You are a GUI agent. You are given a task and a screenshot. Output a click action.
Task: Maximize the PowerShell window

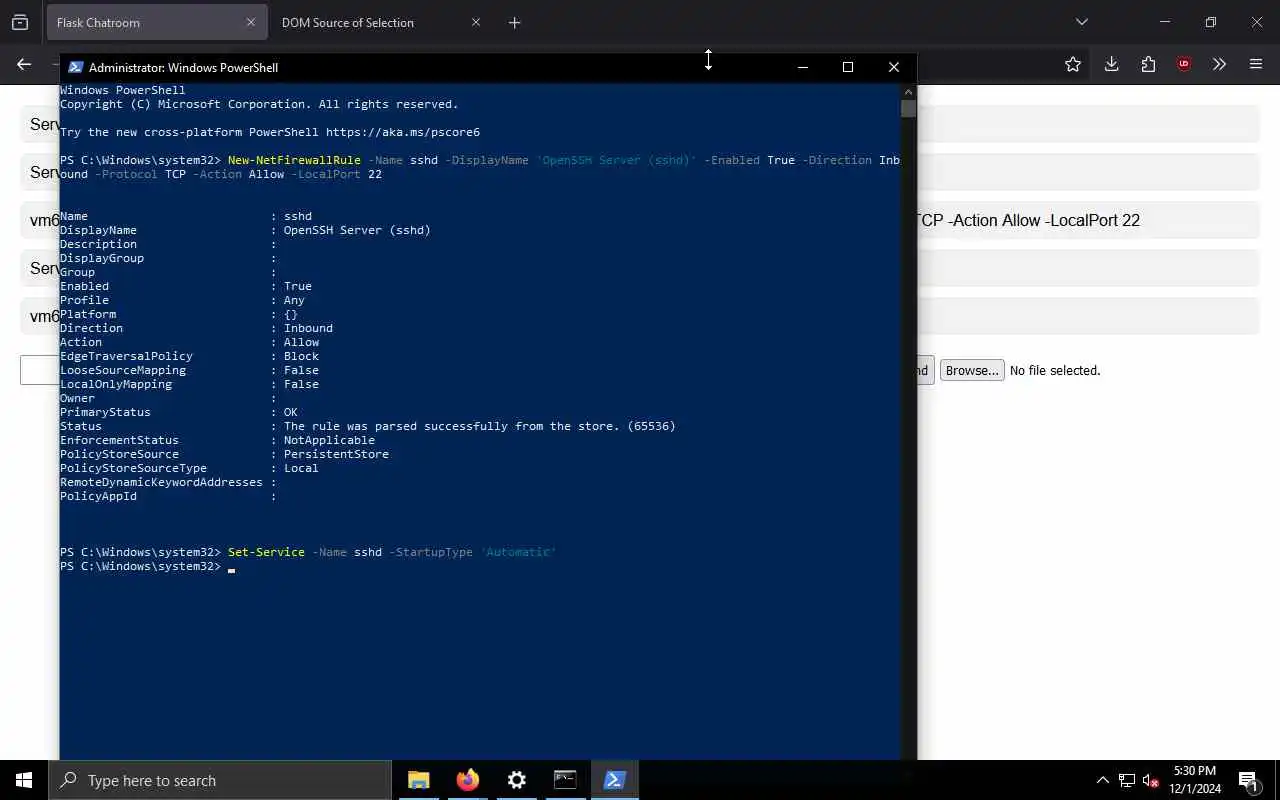click(x=848, y=67)
